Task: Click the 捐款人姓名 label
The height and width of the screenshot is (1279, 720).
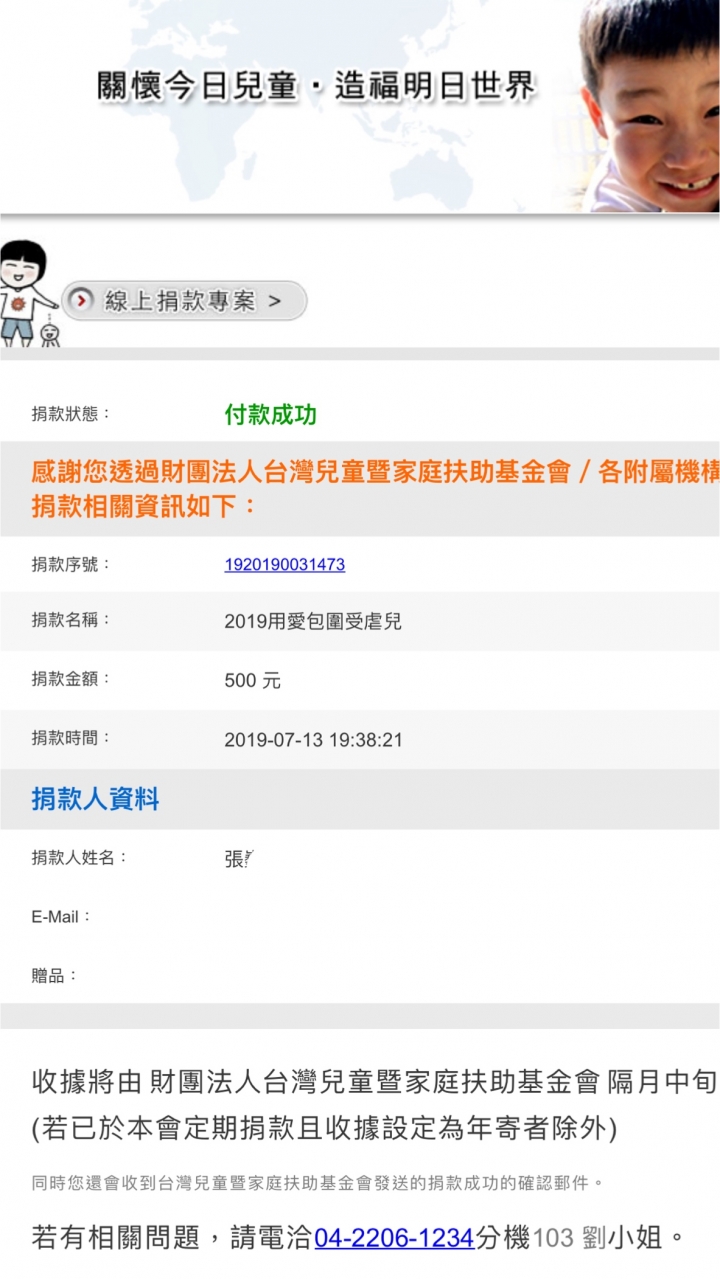Action: click(80, 857)
